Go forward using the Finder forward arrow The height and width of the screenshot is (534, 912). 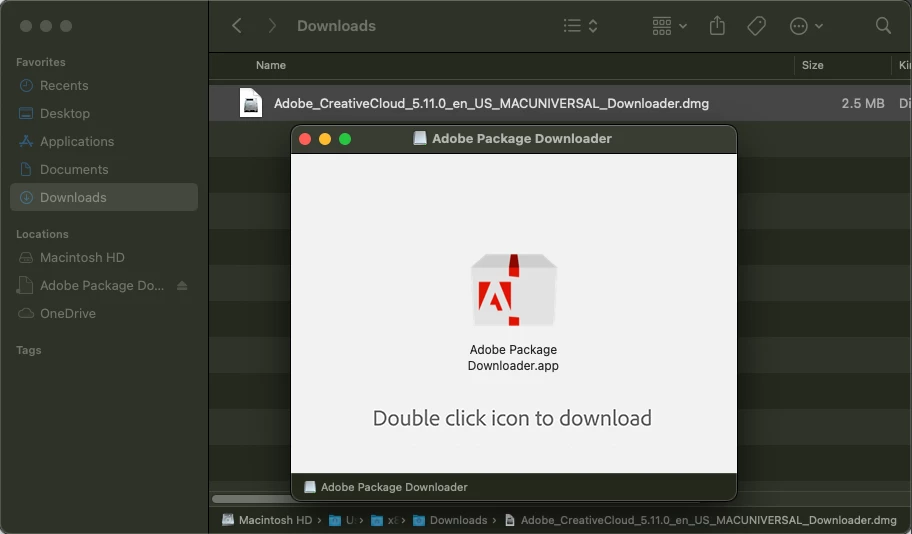272,26
